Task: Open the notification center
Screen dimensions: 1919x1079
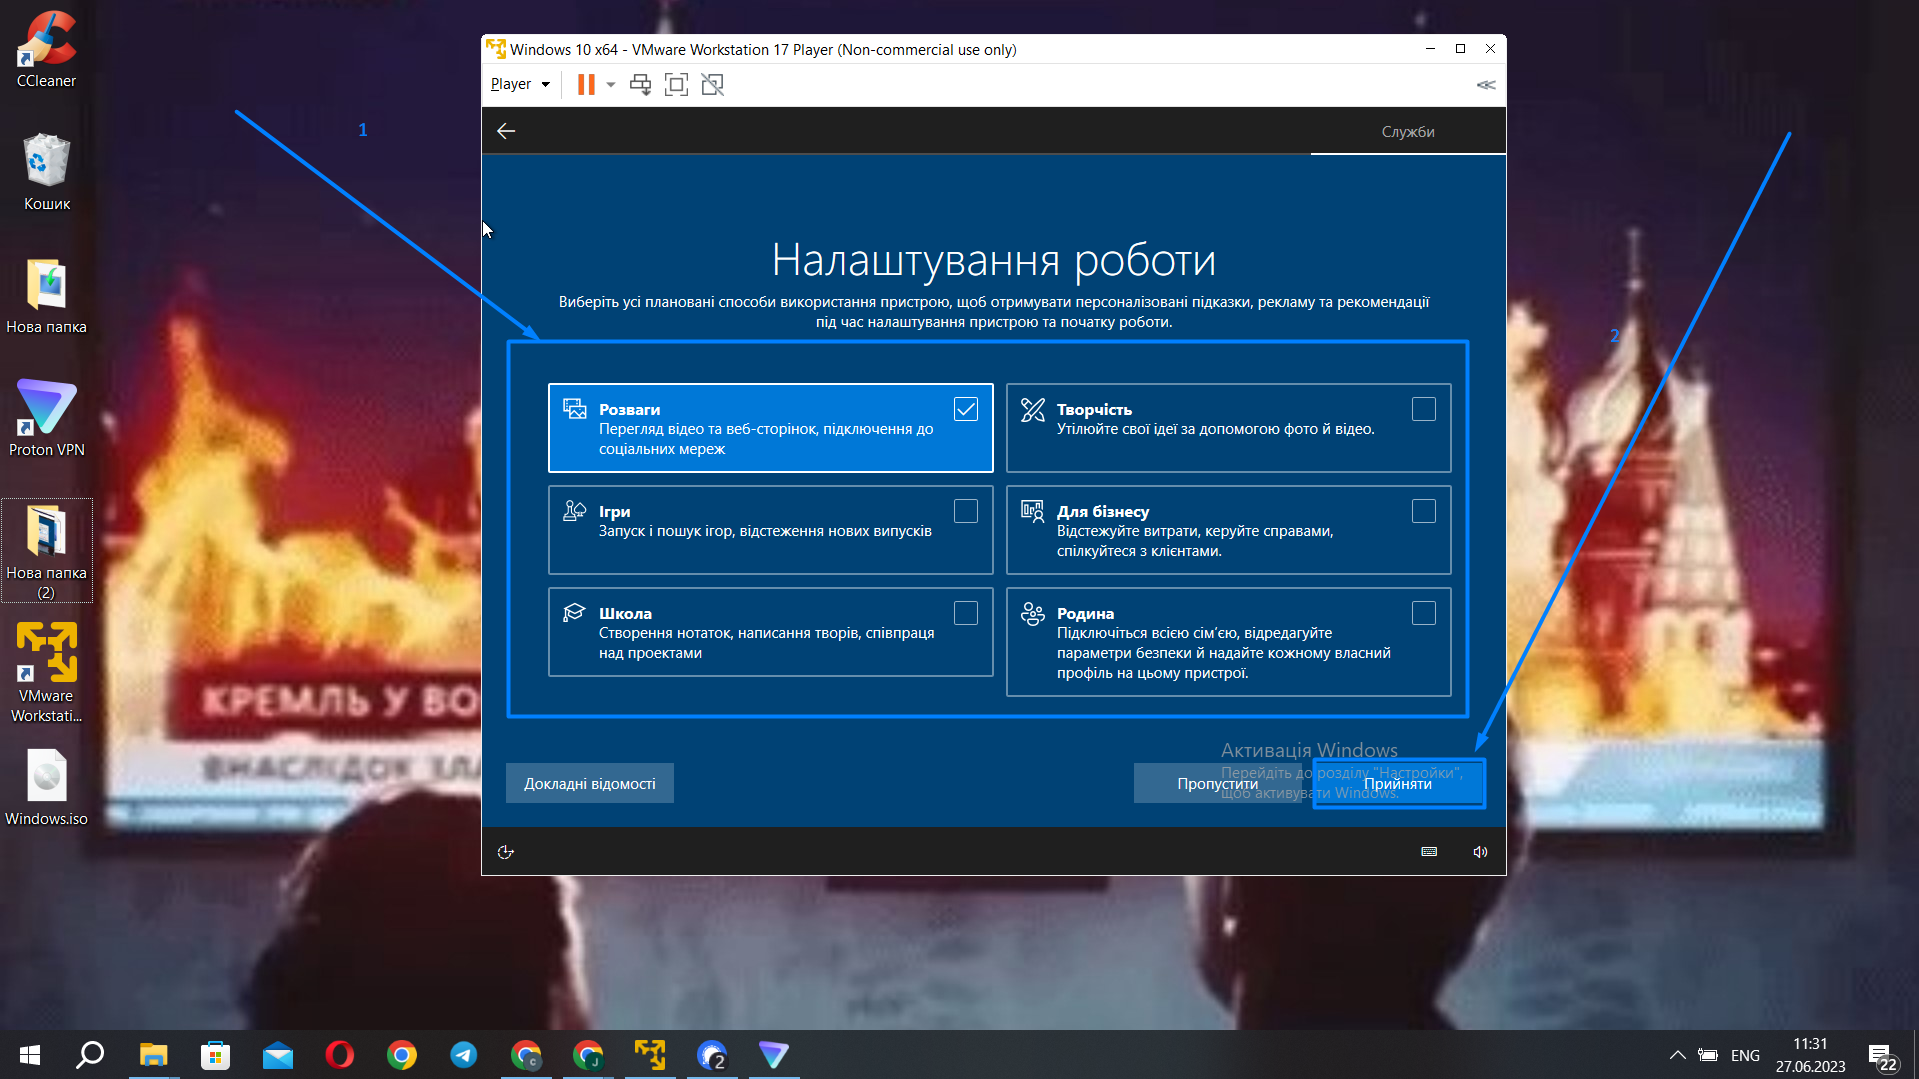Action: pos(1883,1056)
